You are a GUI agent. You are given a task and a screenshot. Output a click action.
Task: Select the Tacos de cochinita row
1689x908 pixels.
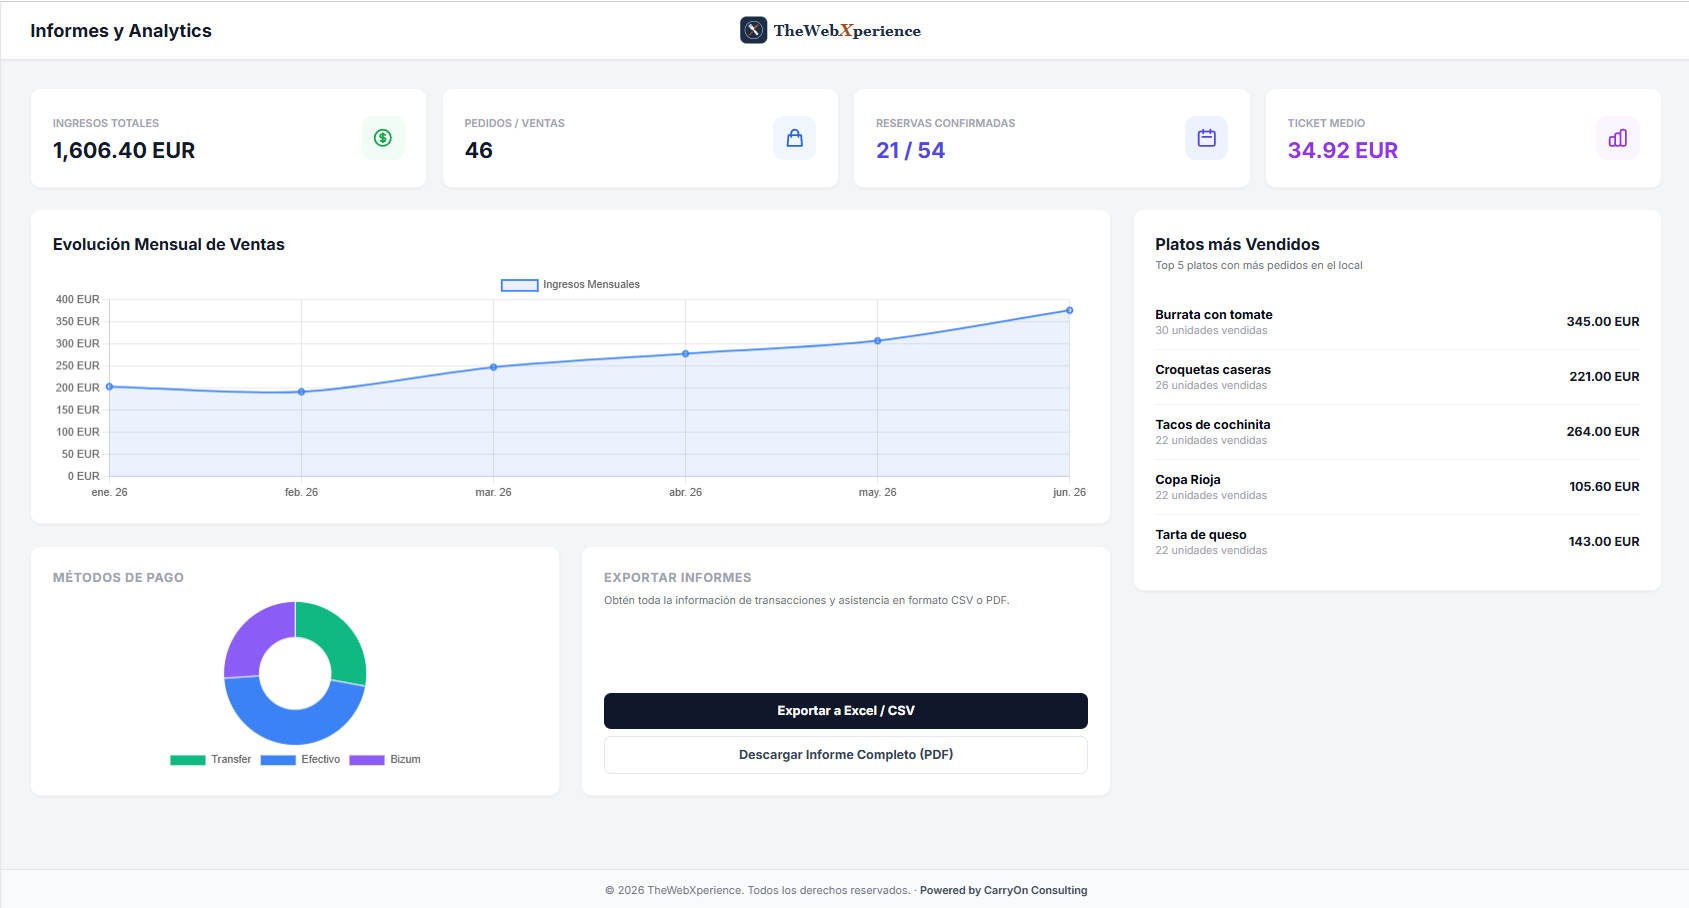tap(1397, 432)
